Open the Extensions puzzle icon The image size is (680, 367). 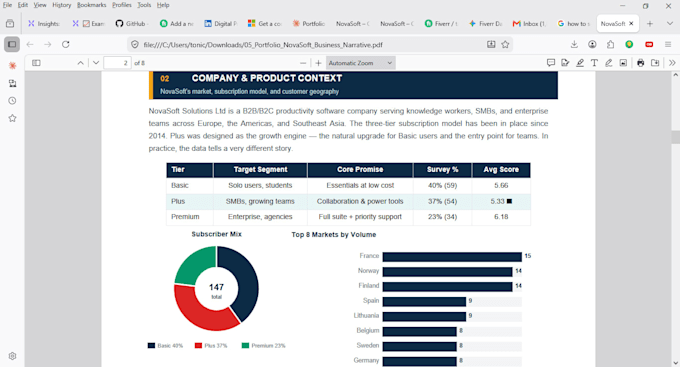click(x=611, y=44)
